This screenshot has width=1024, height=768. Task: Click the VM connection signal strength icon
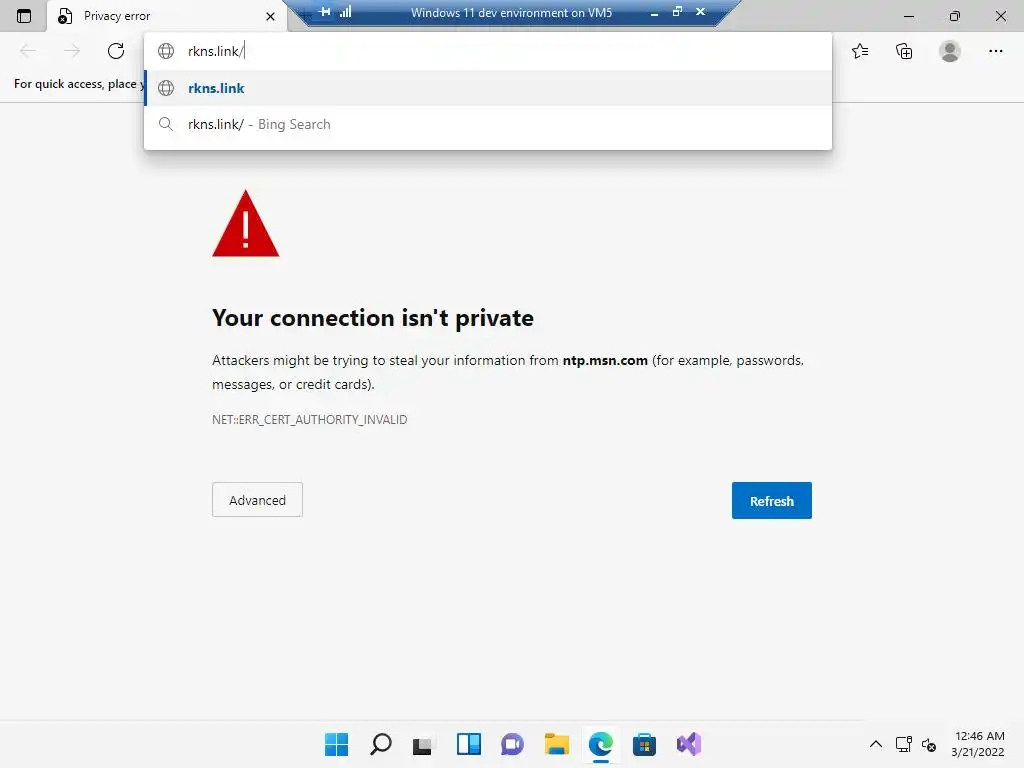345,12
